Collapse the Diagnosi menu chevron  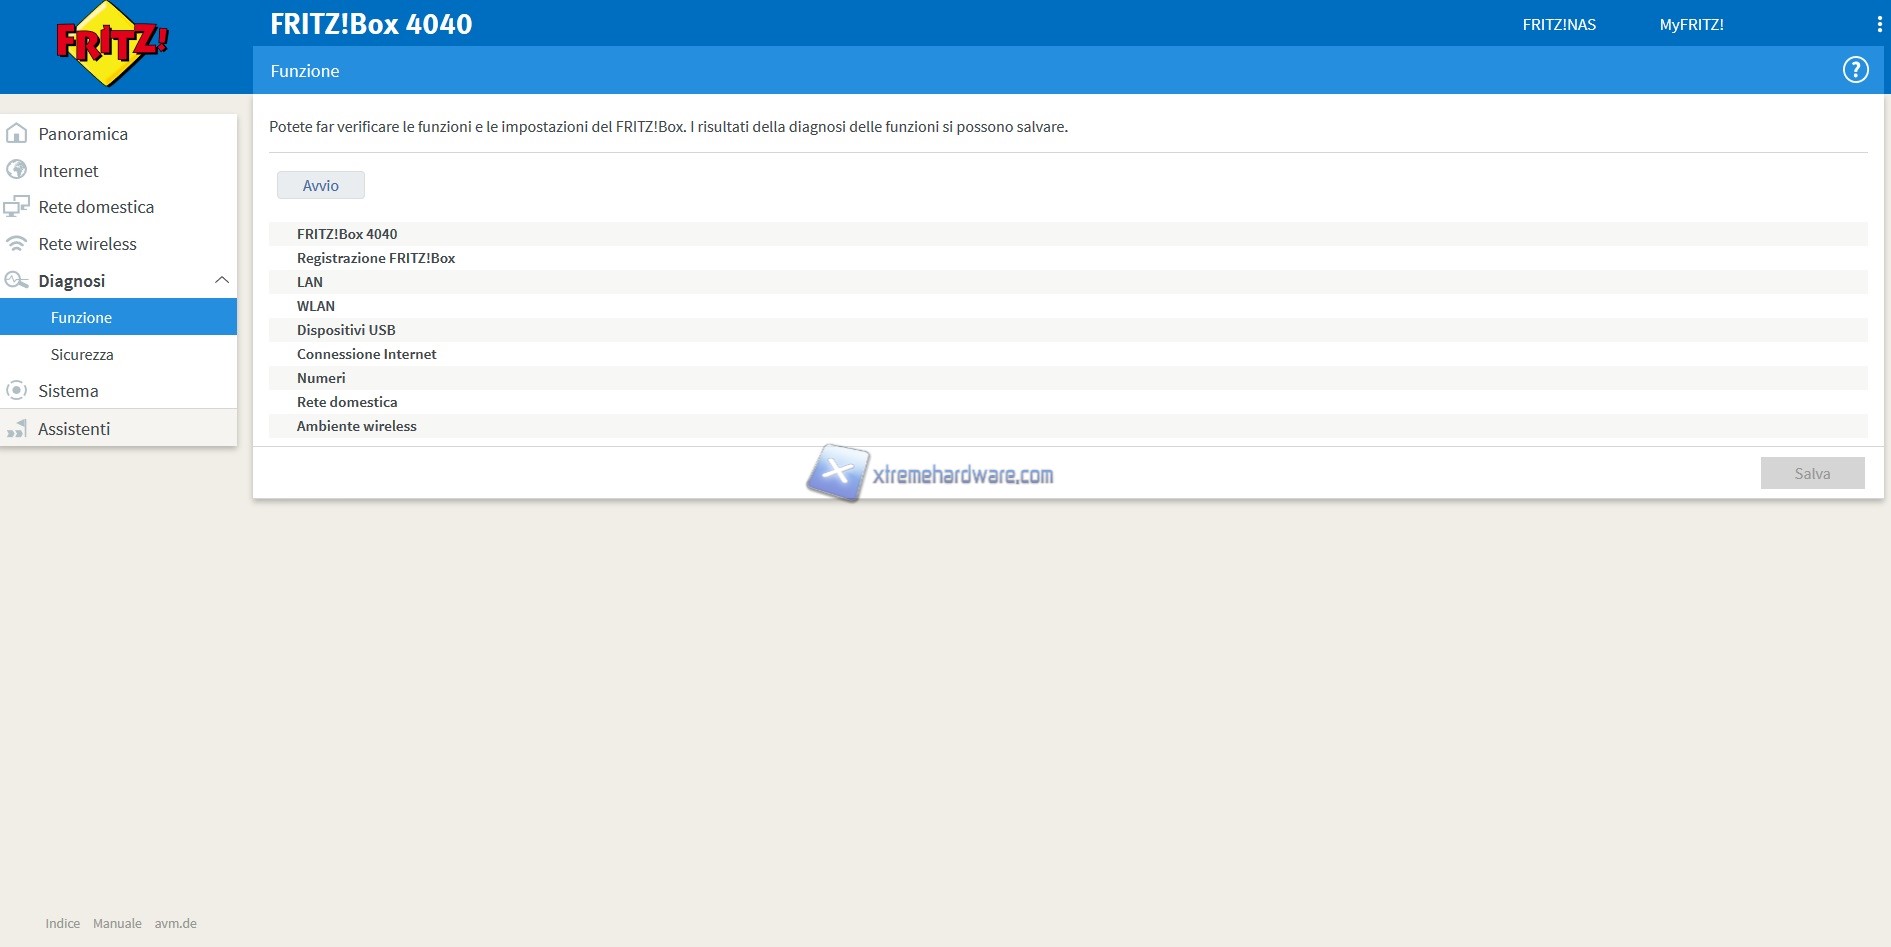(x=222, y=281)
